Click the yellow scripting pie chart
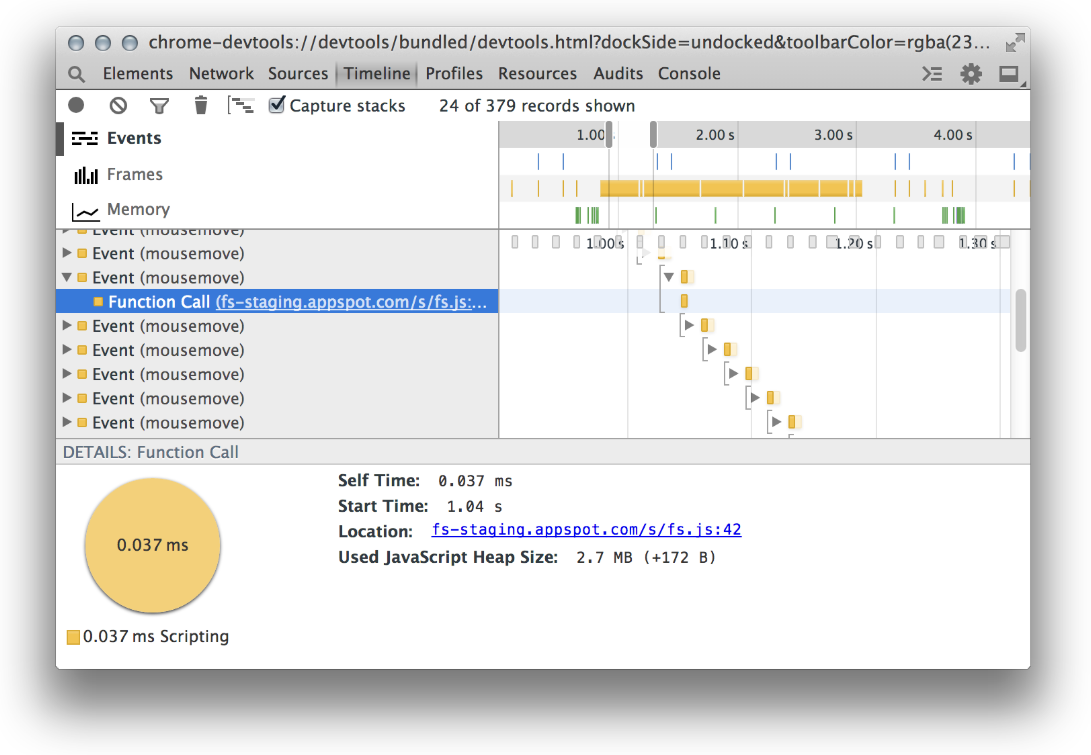1091x755 pixels. tap(152, 545)
